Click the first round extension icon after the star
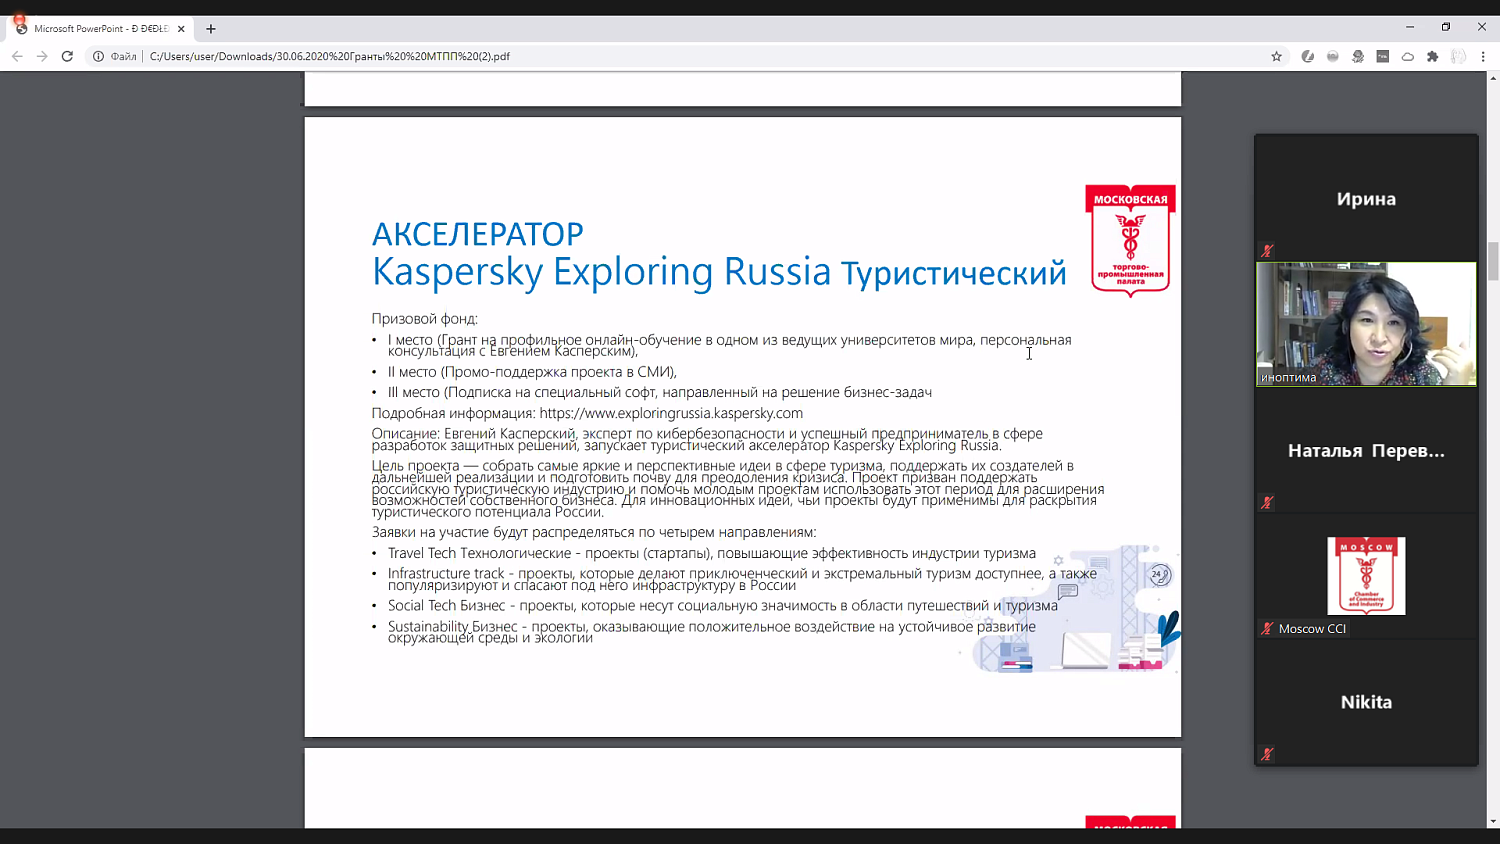 [1307, 56]
